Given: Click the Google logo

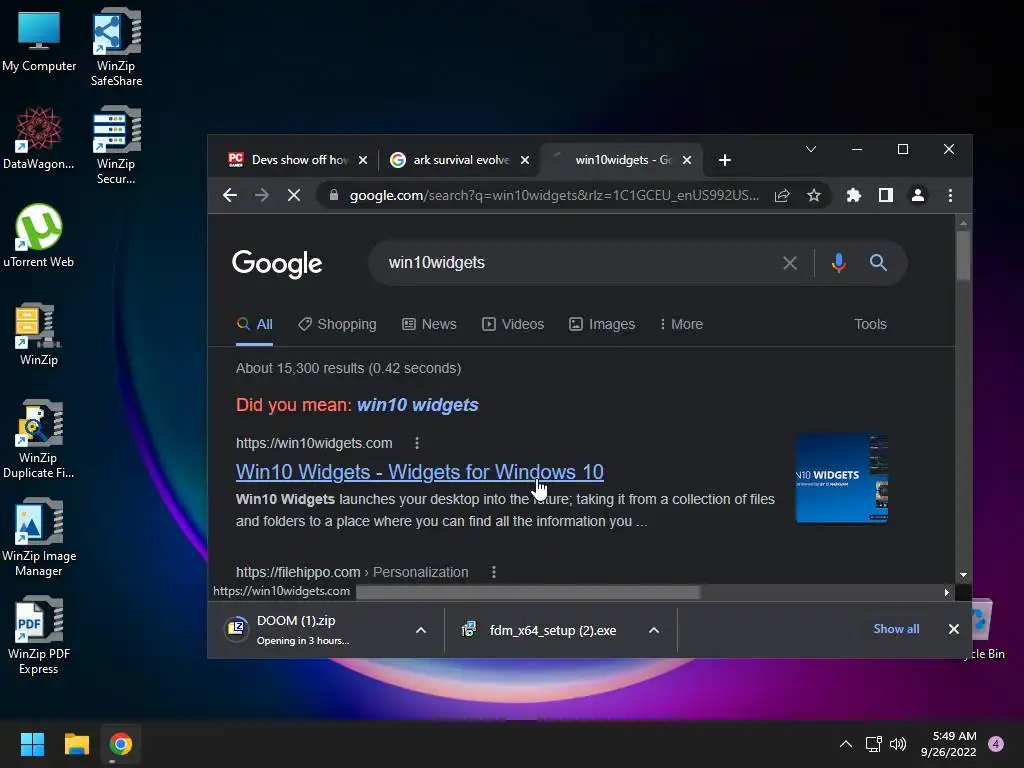Looking at the screenshot, I should 277,264.
